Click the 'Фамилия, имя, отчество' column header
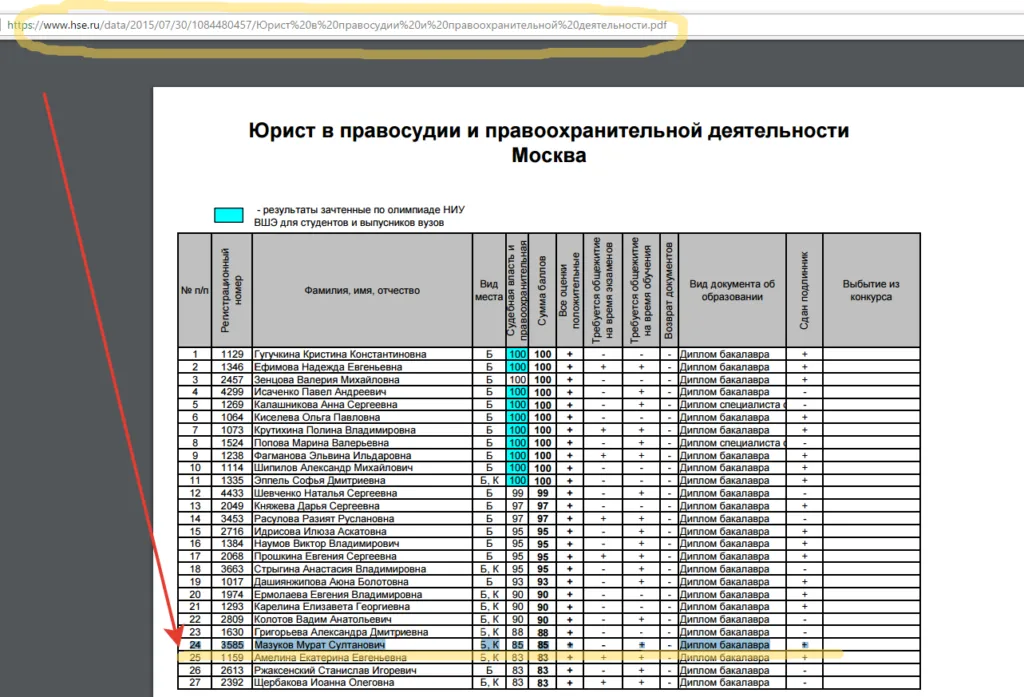 pyautogui.click(x=362, y=290)
